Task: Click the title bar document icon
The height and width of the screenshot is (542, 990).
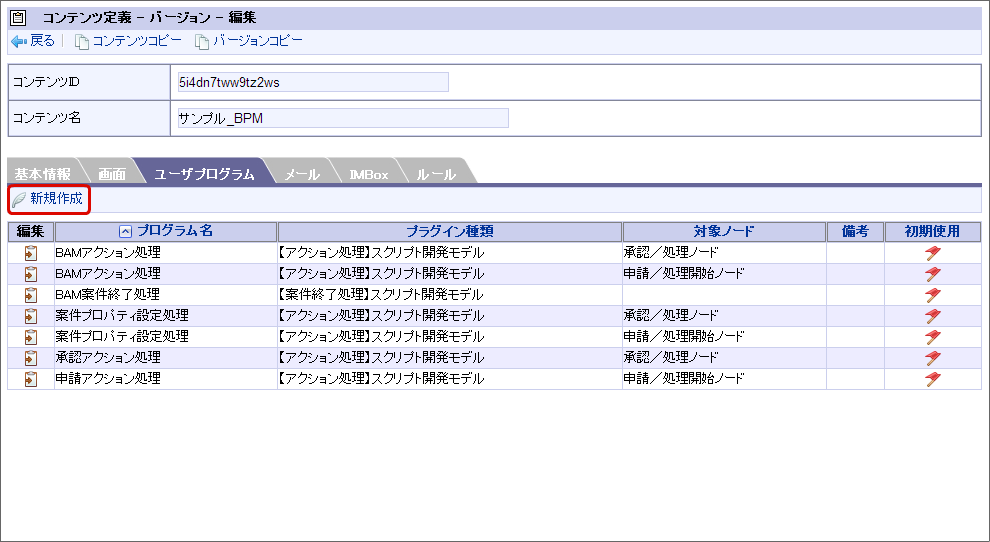Action: coord(18,18)
